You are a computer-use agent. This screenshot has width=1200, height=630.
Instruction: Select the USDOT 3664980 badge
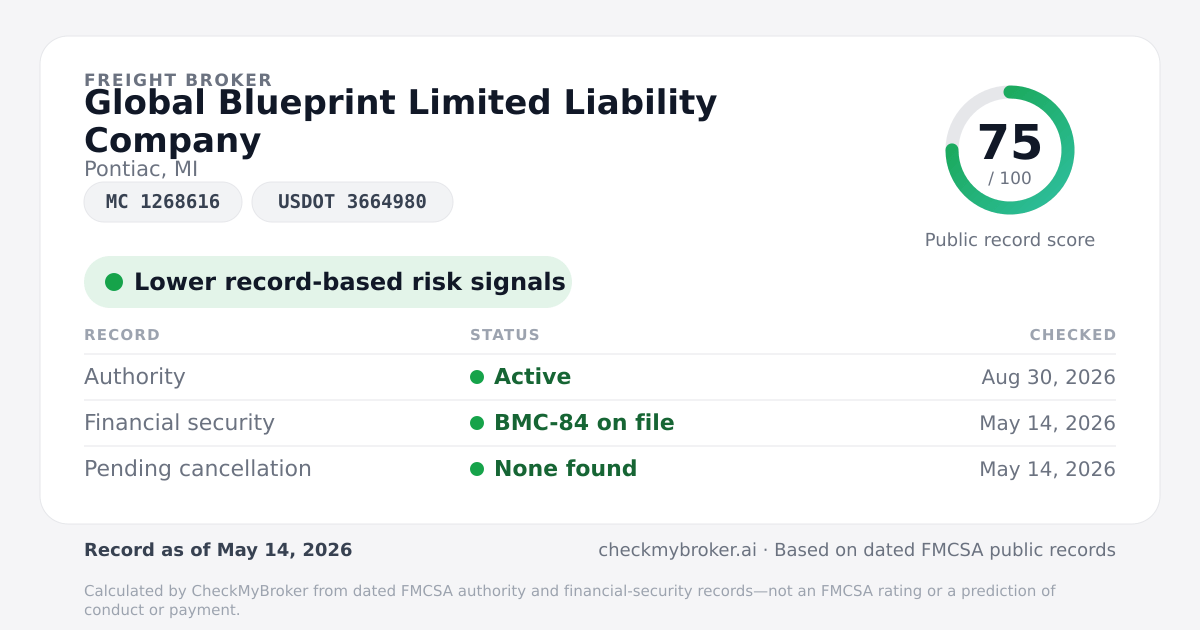[x=352, y=202]
